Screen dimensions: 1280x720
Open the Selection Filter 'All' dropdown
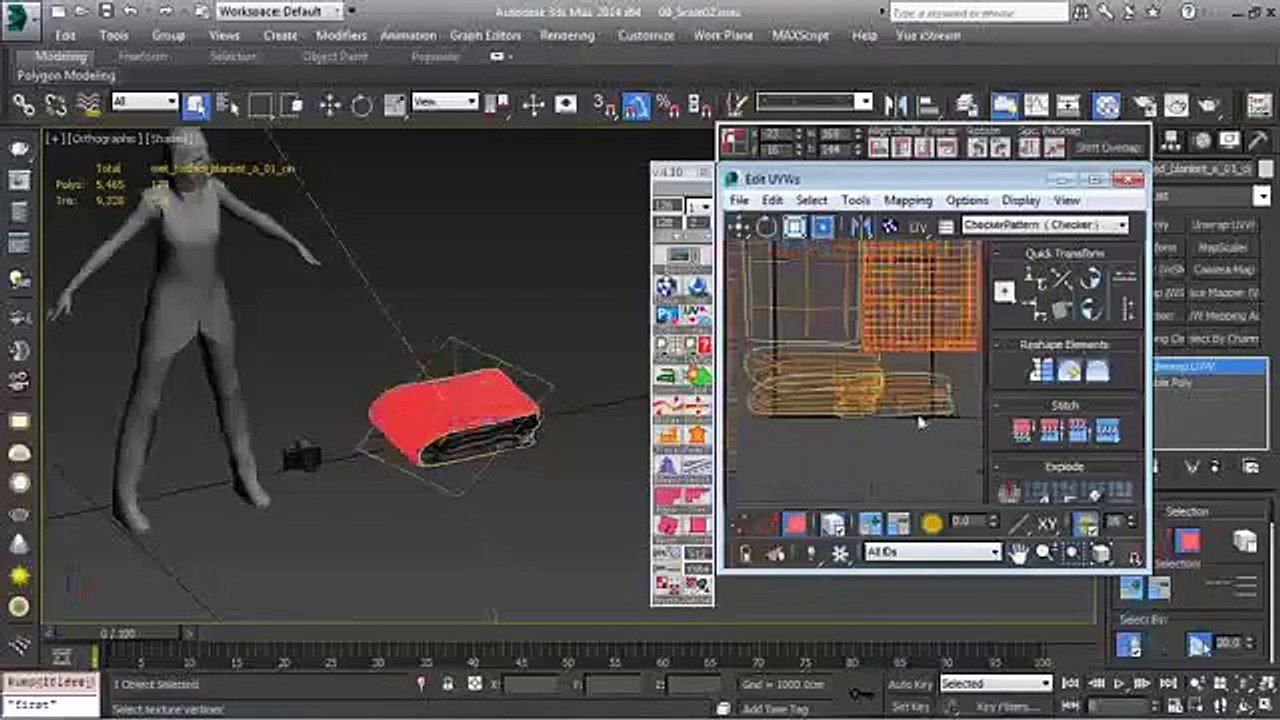[145, 102]
